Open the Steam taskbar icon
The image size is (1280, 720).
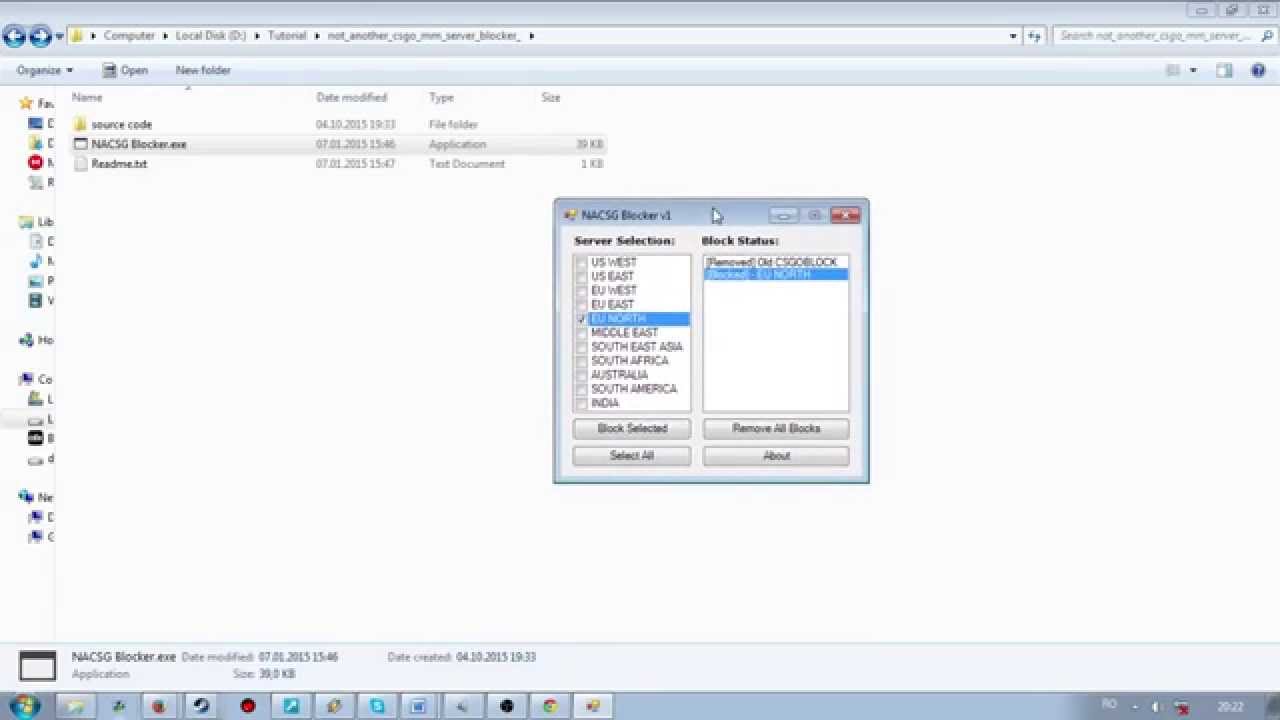(201, 706)
